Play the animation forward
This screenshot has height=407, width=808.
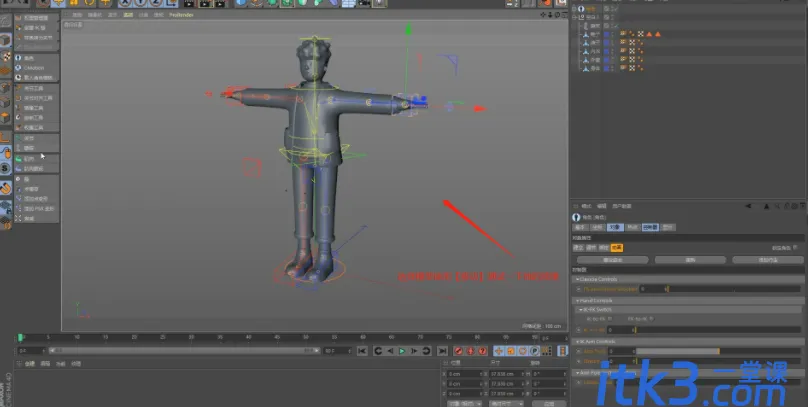tap(402, 351)
